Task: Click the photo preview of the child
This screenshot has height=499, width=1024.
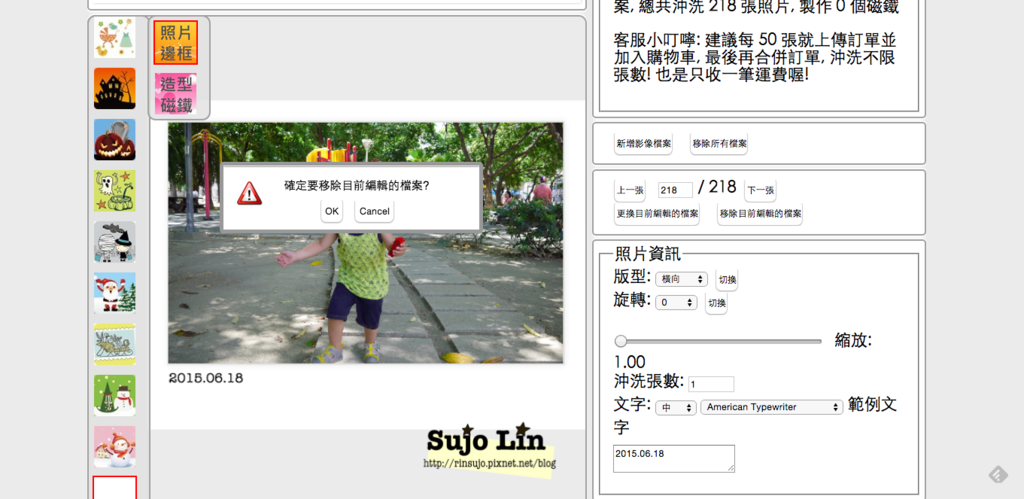Action: (366, 243)
